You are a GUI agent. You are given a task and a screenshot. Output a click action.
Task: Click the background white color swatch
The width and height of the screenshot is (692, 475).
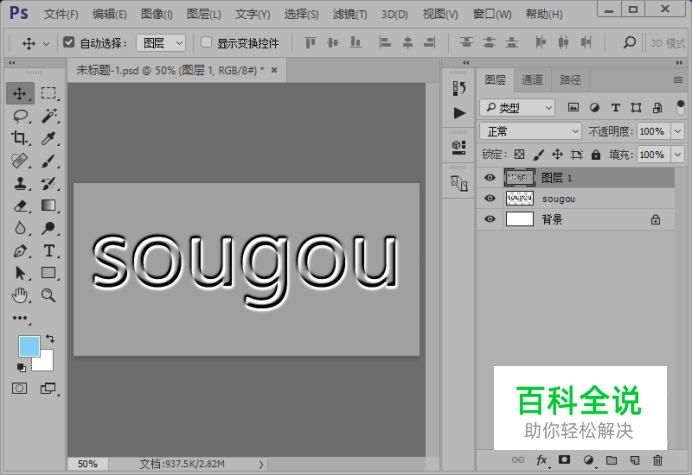coord(46,363)
